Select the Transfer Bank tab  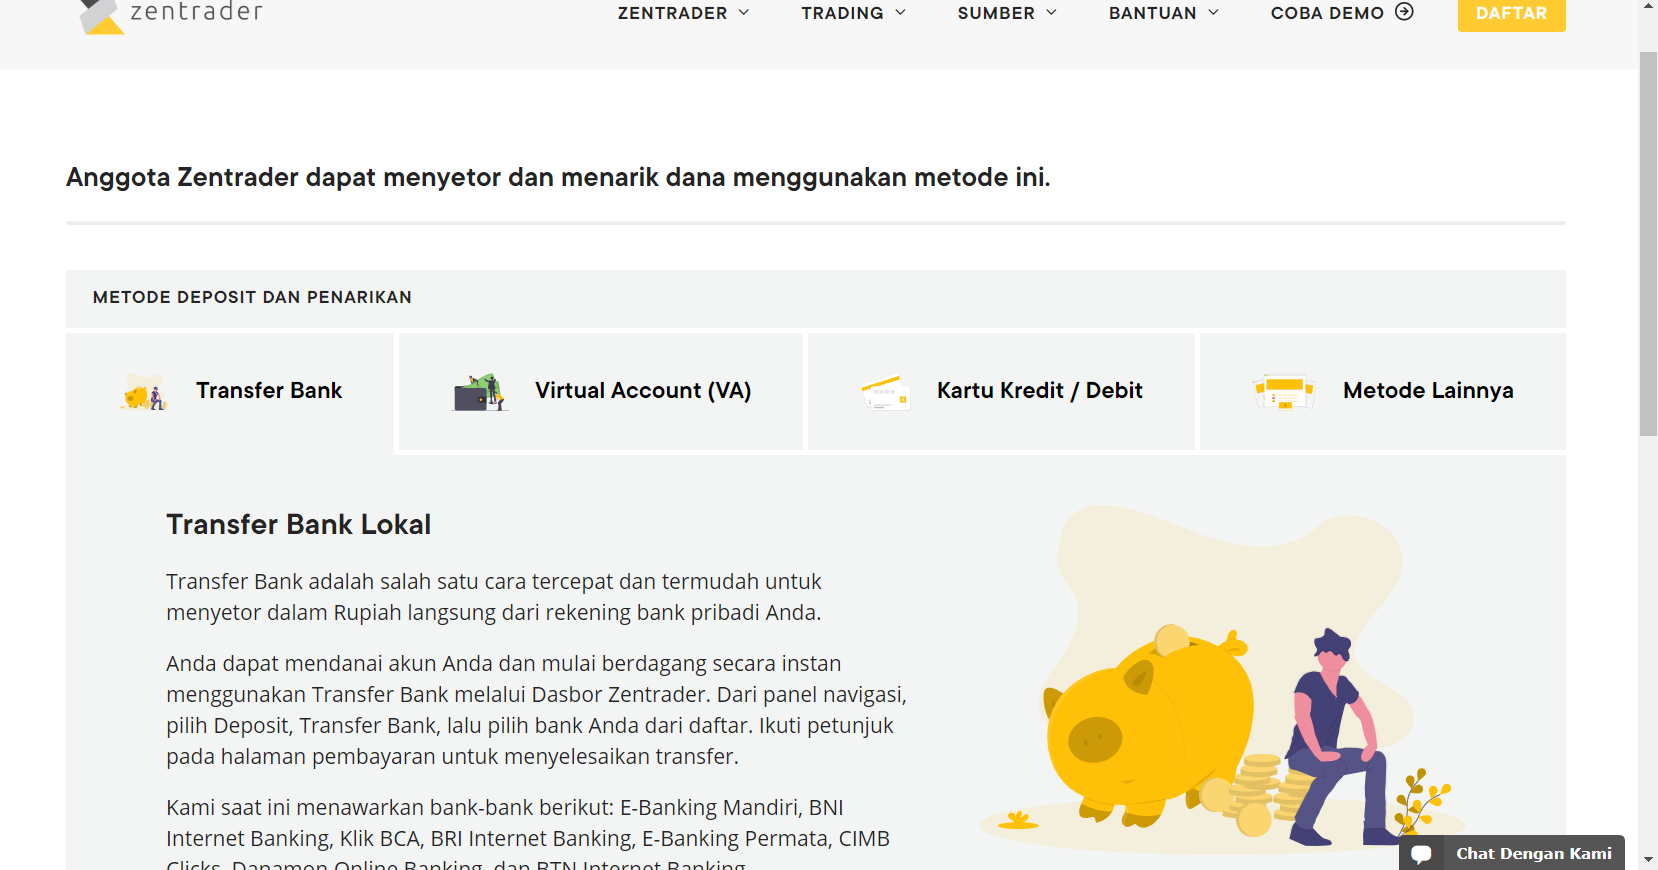click(x=230, y=392)
